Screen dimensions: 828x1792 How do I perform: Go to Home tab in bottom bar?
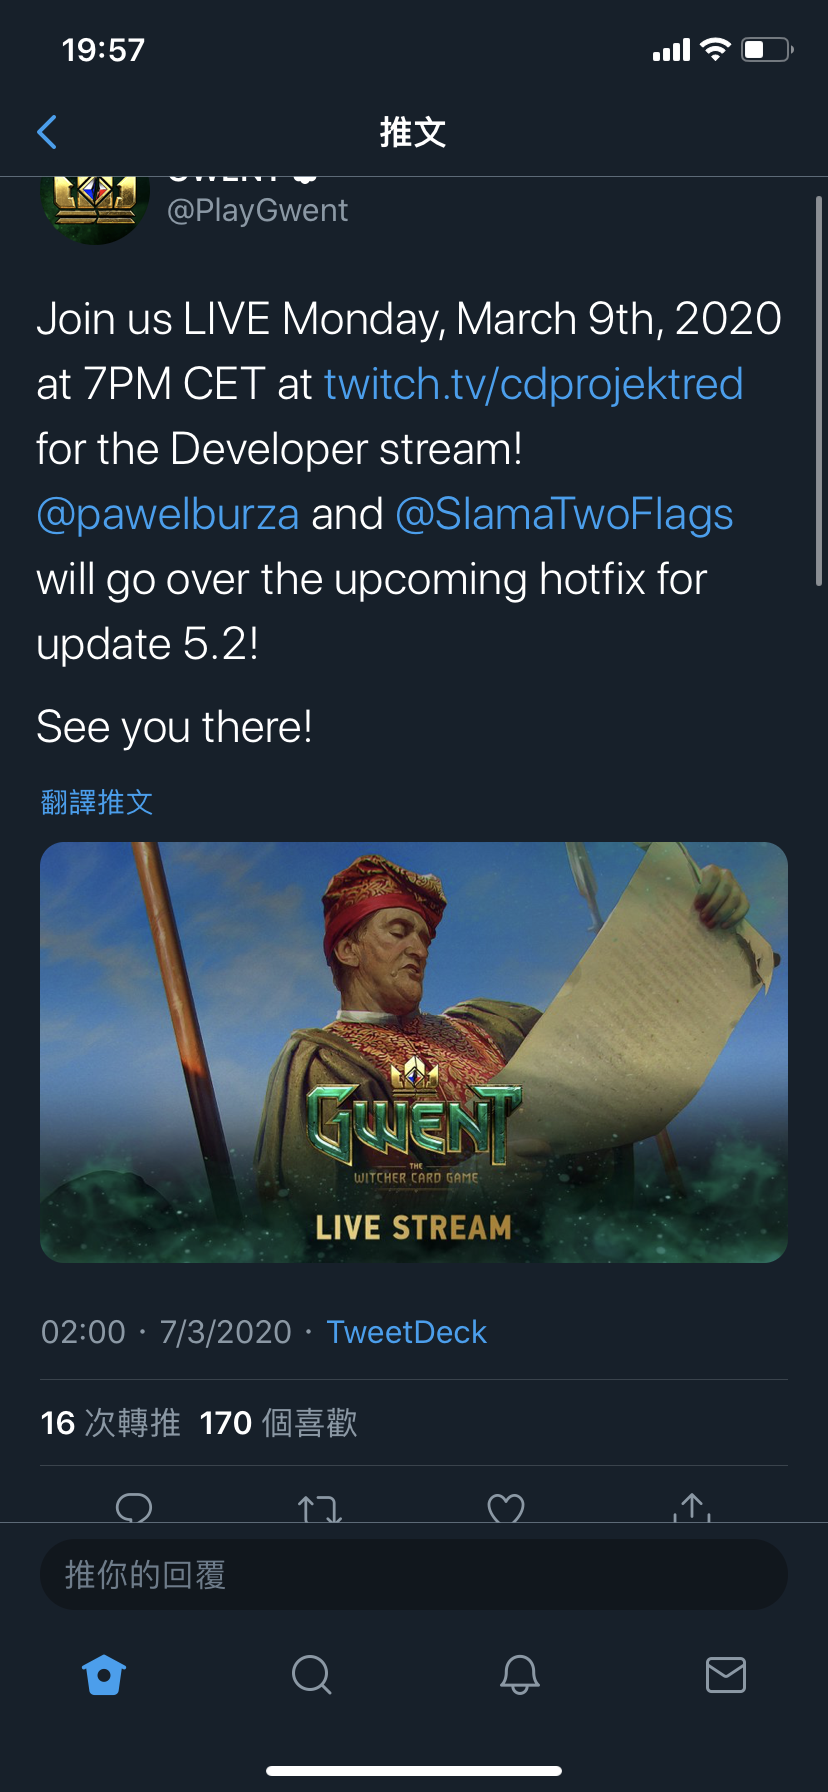[104, 1674]
